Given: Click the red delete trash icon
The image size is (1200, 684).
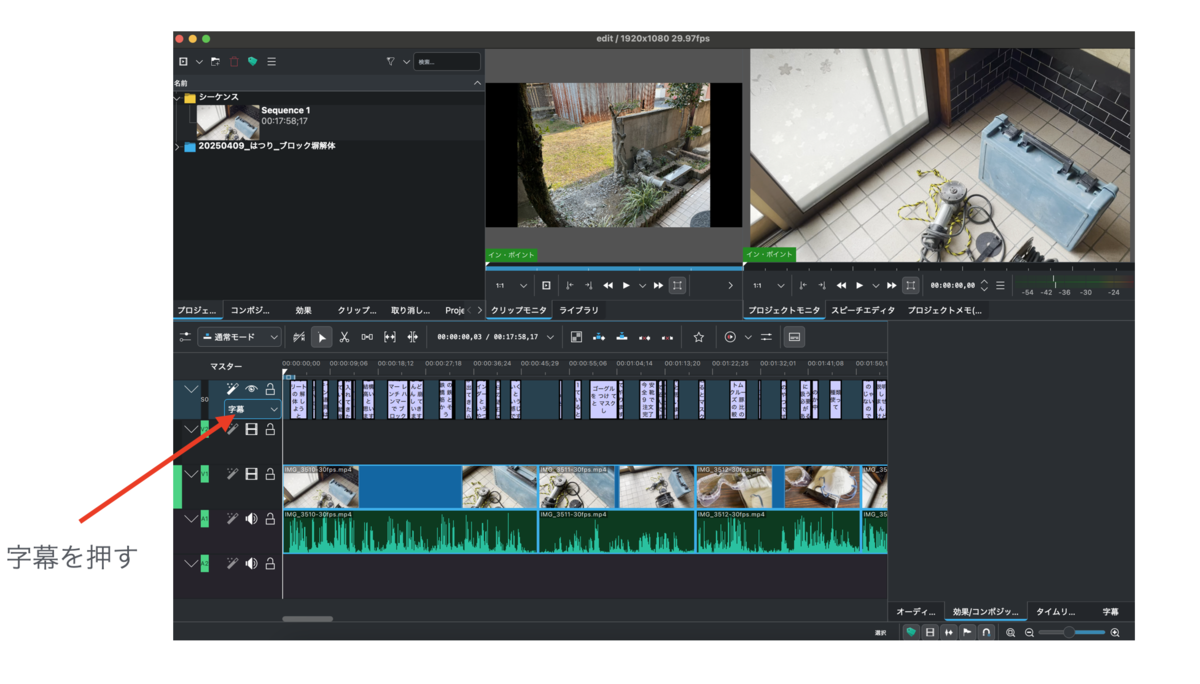Looking at the screenshot, I should click(234, 62).
